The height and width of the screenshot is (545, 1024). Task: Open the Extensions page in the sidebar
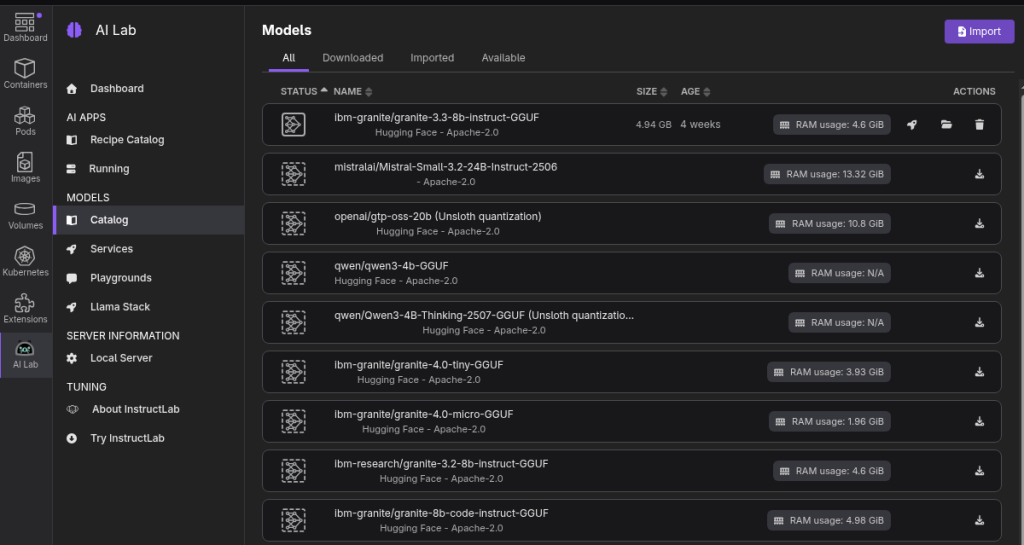click(25, 309)
